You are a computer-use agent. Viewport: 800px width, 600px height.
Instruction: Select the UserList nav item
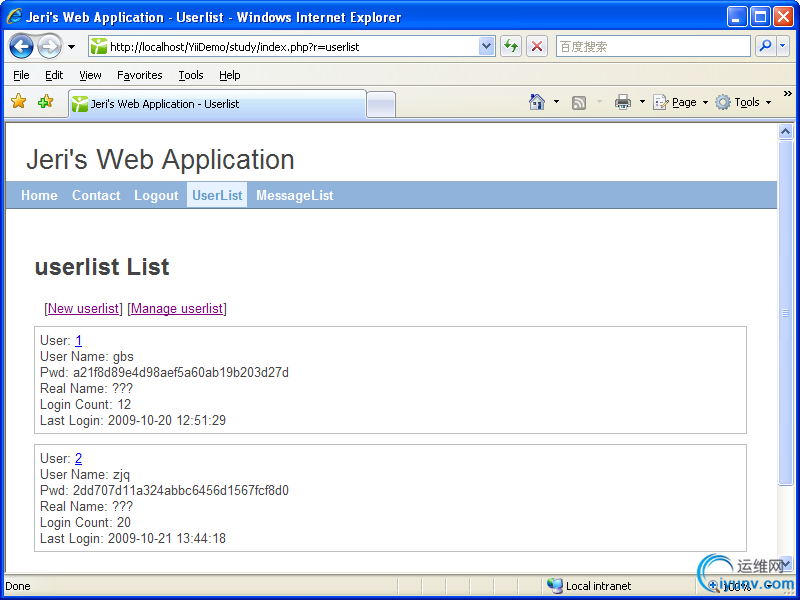pos(217,195)
